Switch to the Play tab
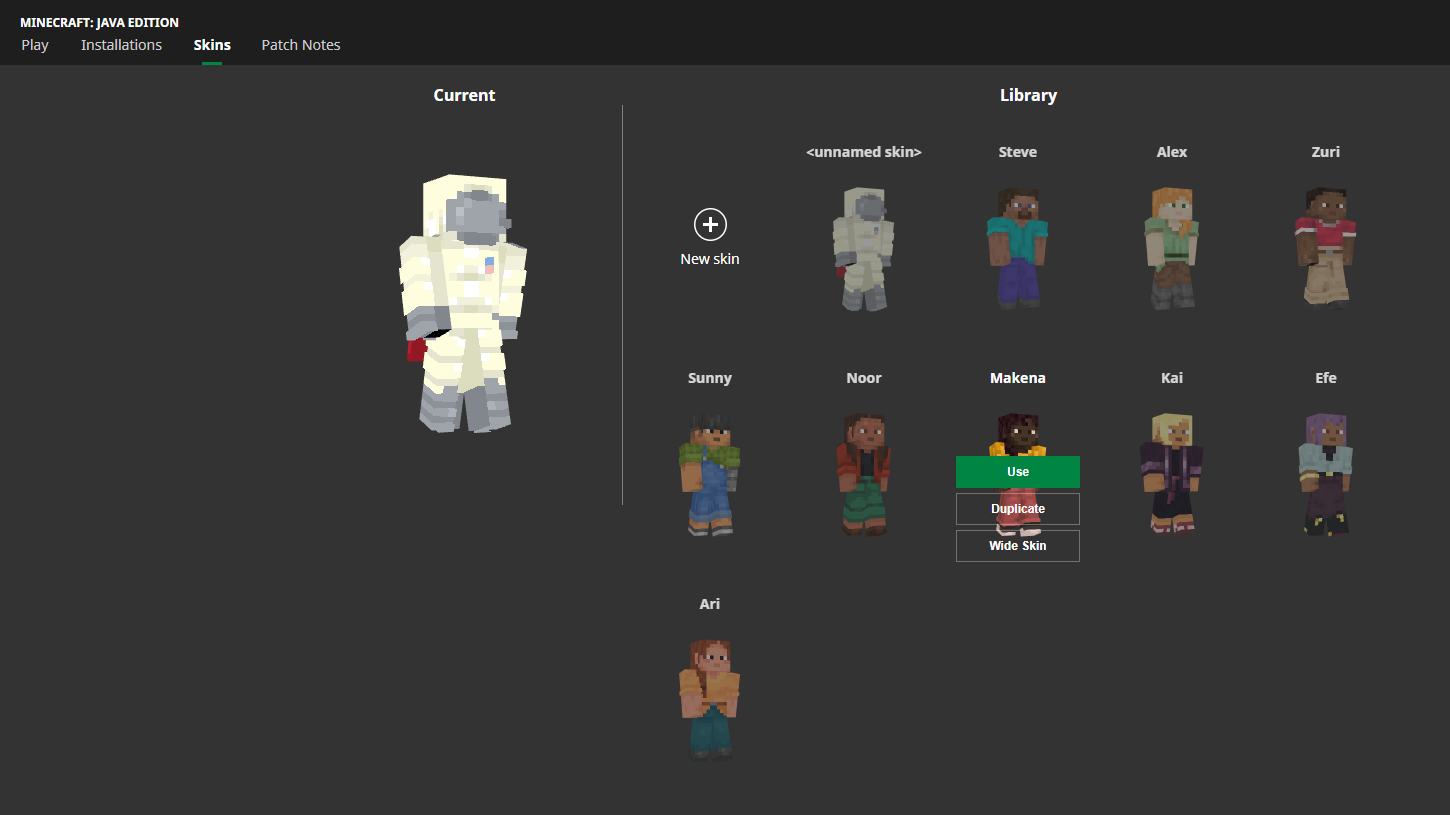The image size is (1450, 815). point(35,44)
